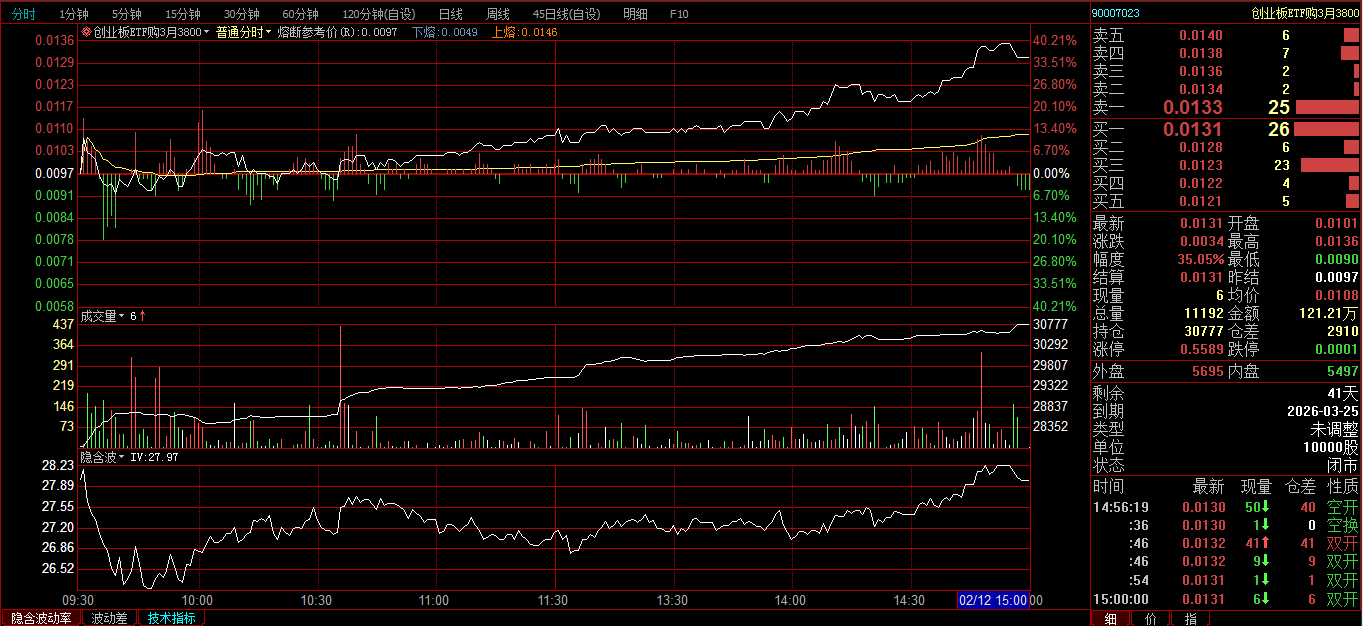
Task: Select the 120分钟(自设) chart period
Action: (378, 14)
